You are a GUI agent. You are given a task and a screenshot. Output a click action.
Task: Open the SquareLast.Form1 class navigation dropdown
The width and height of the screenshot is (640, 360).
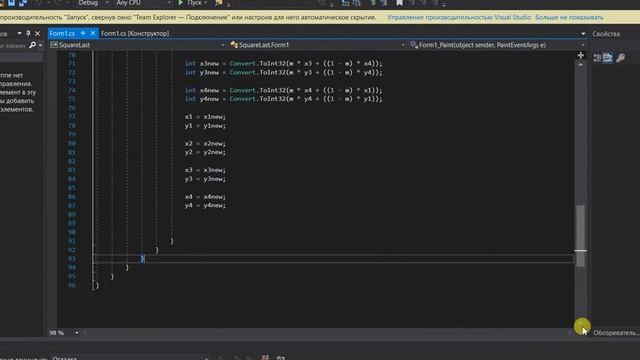coord(317,45)
